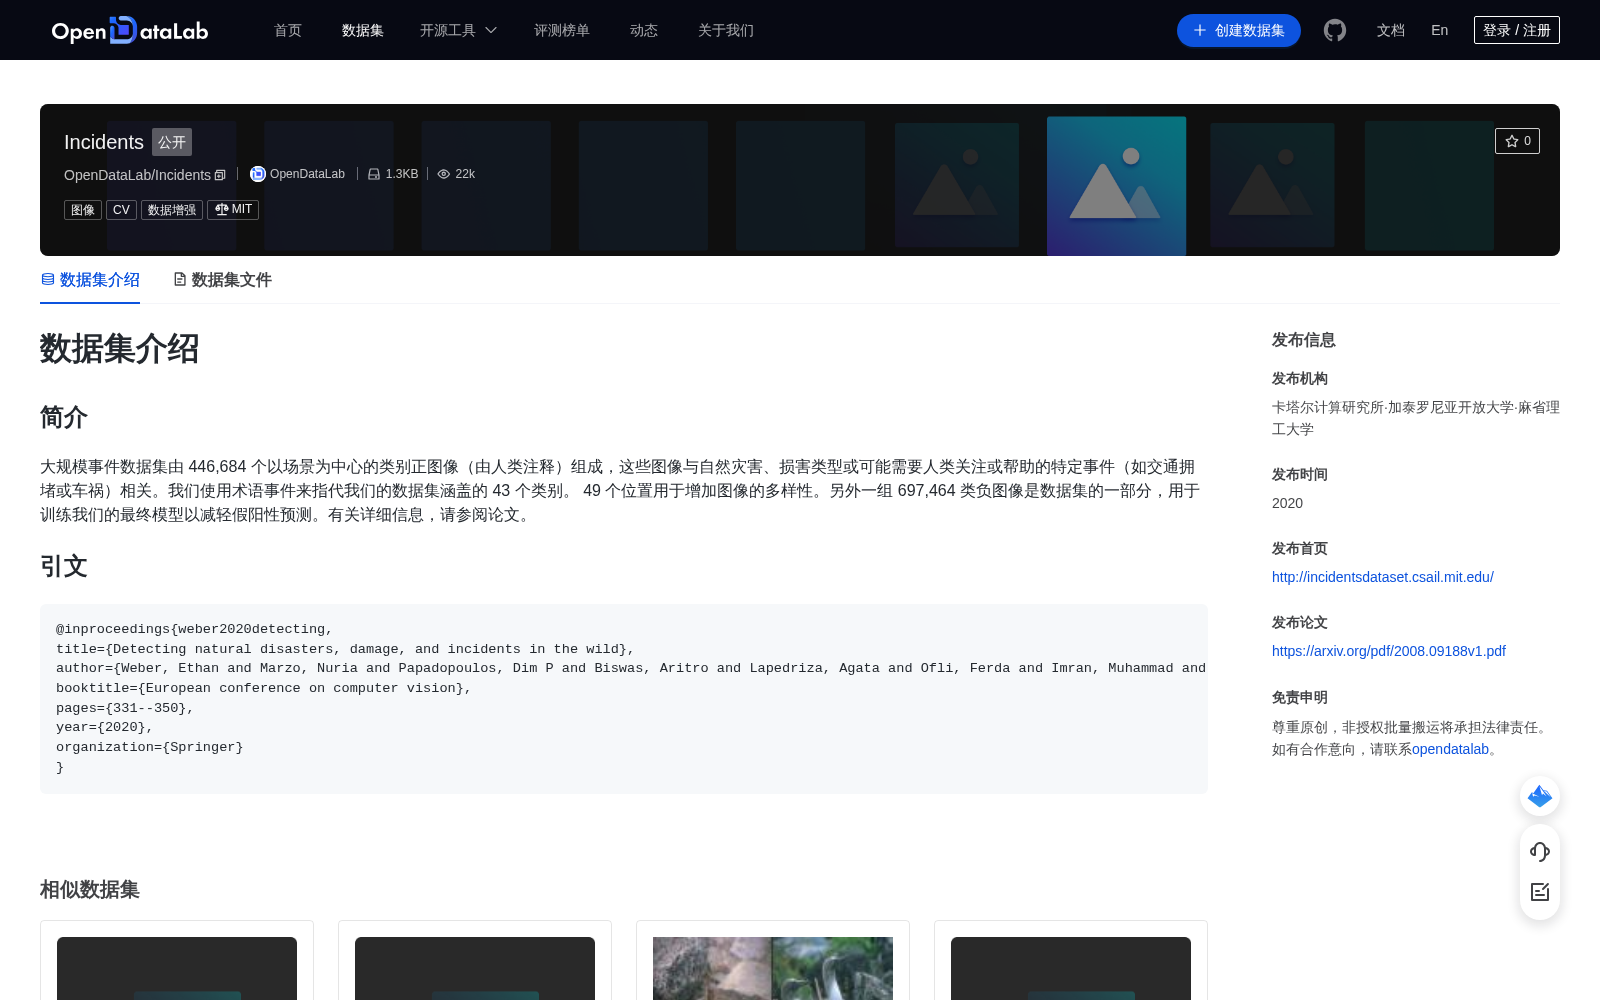Click the 图像 tag
The image size is (1600, 1000).
point(83,209)
